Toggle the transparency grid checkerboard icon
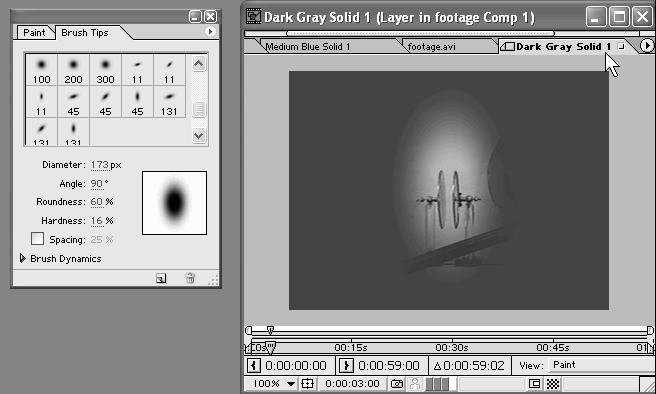The height and width of the screenshot is (394, 656). pyautogui.click(x=553, y=384)
